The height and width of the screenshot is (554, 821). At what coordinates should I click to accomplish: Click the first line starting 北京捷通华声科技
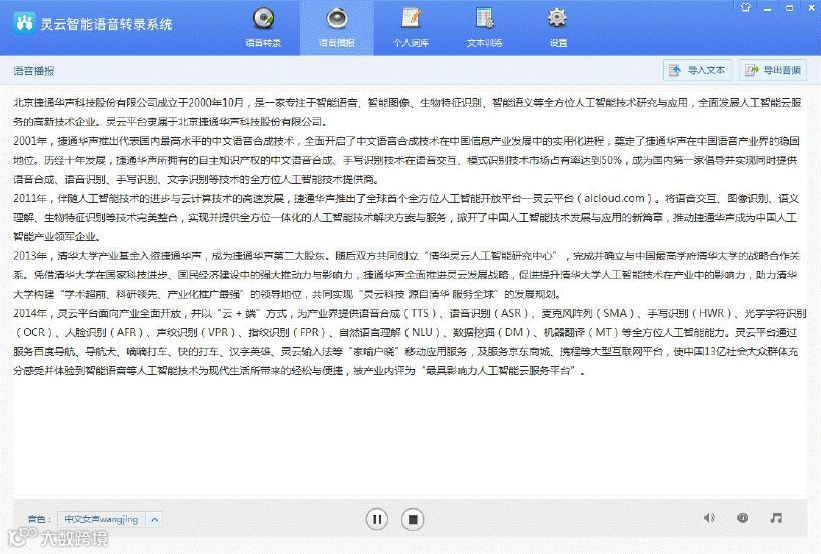point(407,103)
